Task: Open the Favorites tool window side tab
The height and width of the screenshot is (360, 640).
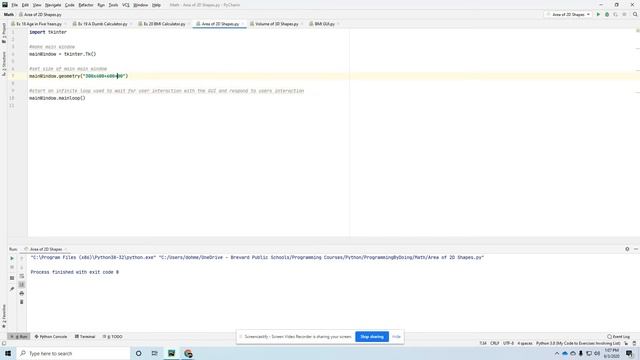Action: [4, 316]
